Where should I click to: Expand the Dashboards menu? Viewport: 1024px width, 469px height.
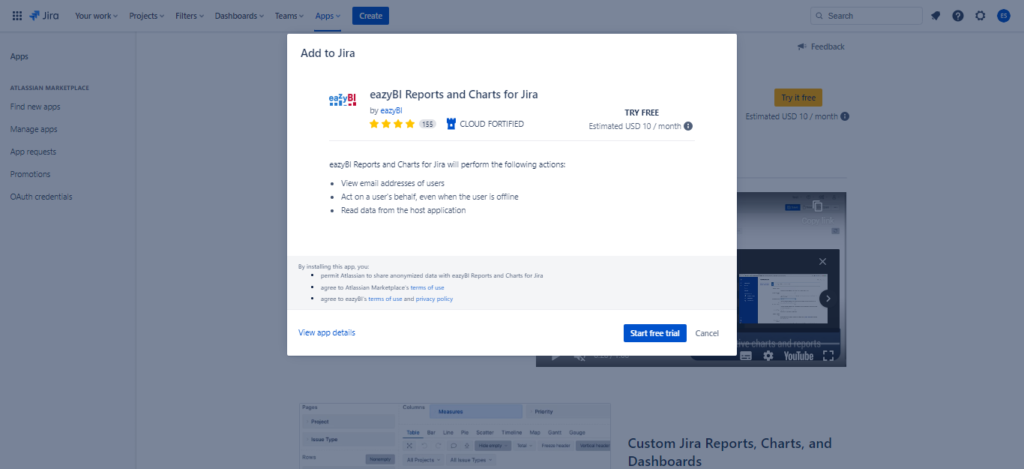pos(240,16)
